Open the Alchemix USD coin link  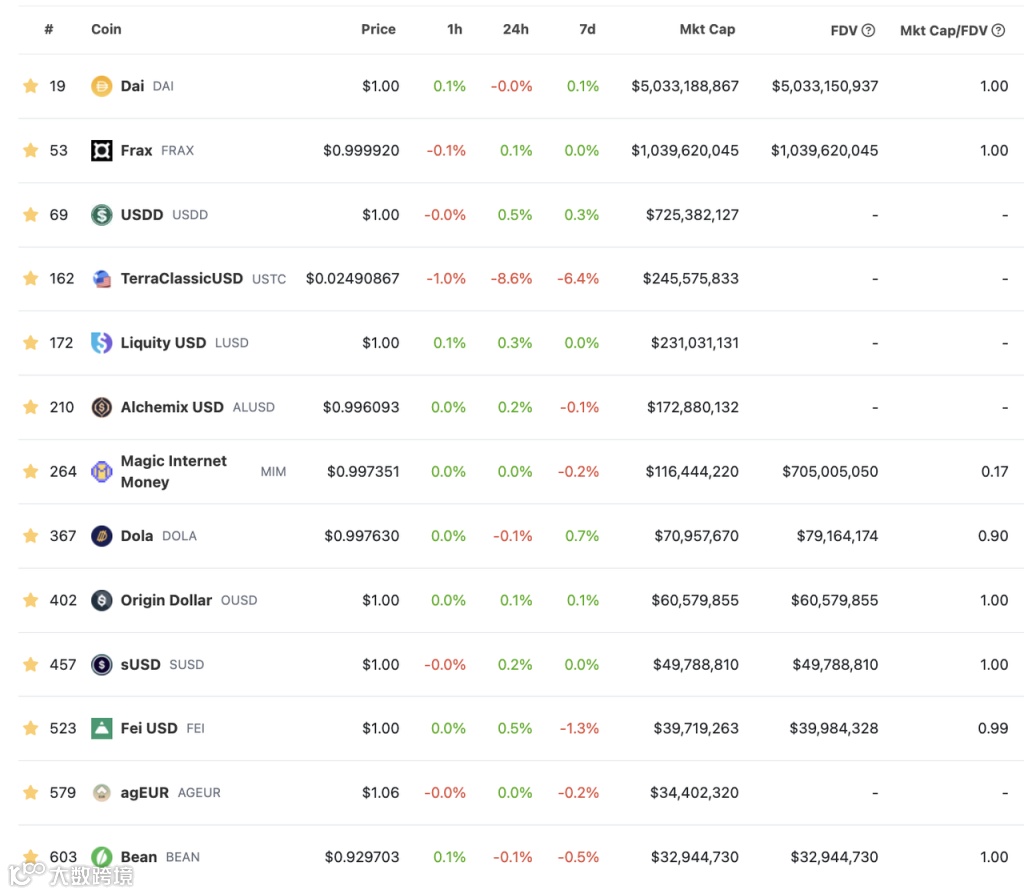(172, 407)
